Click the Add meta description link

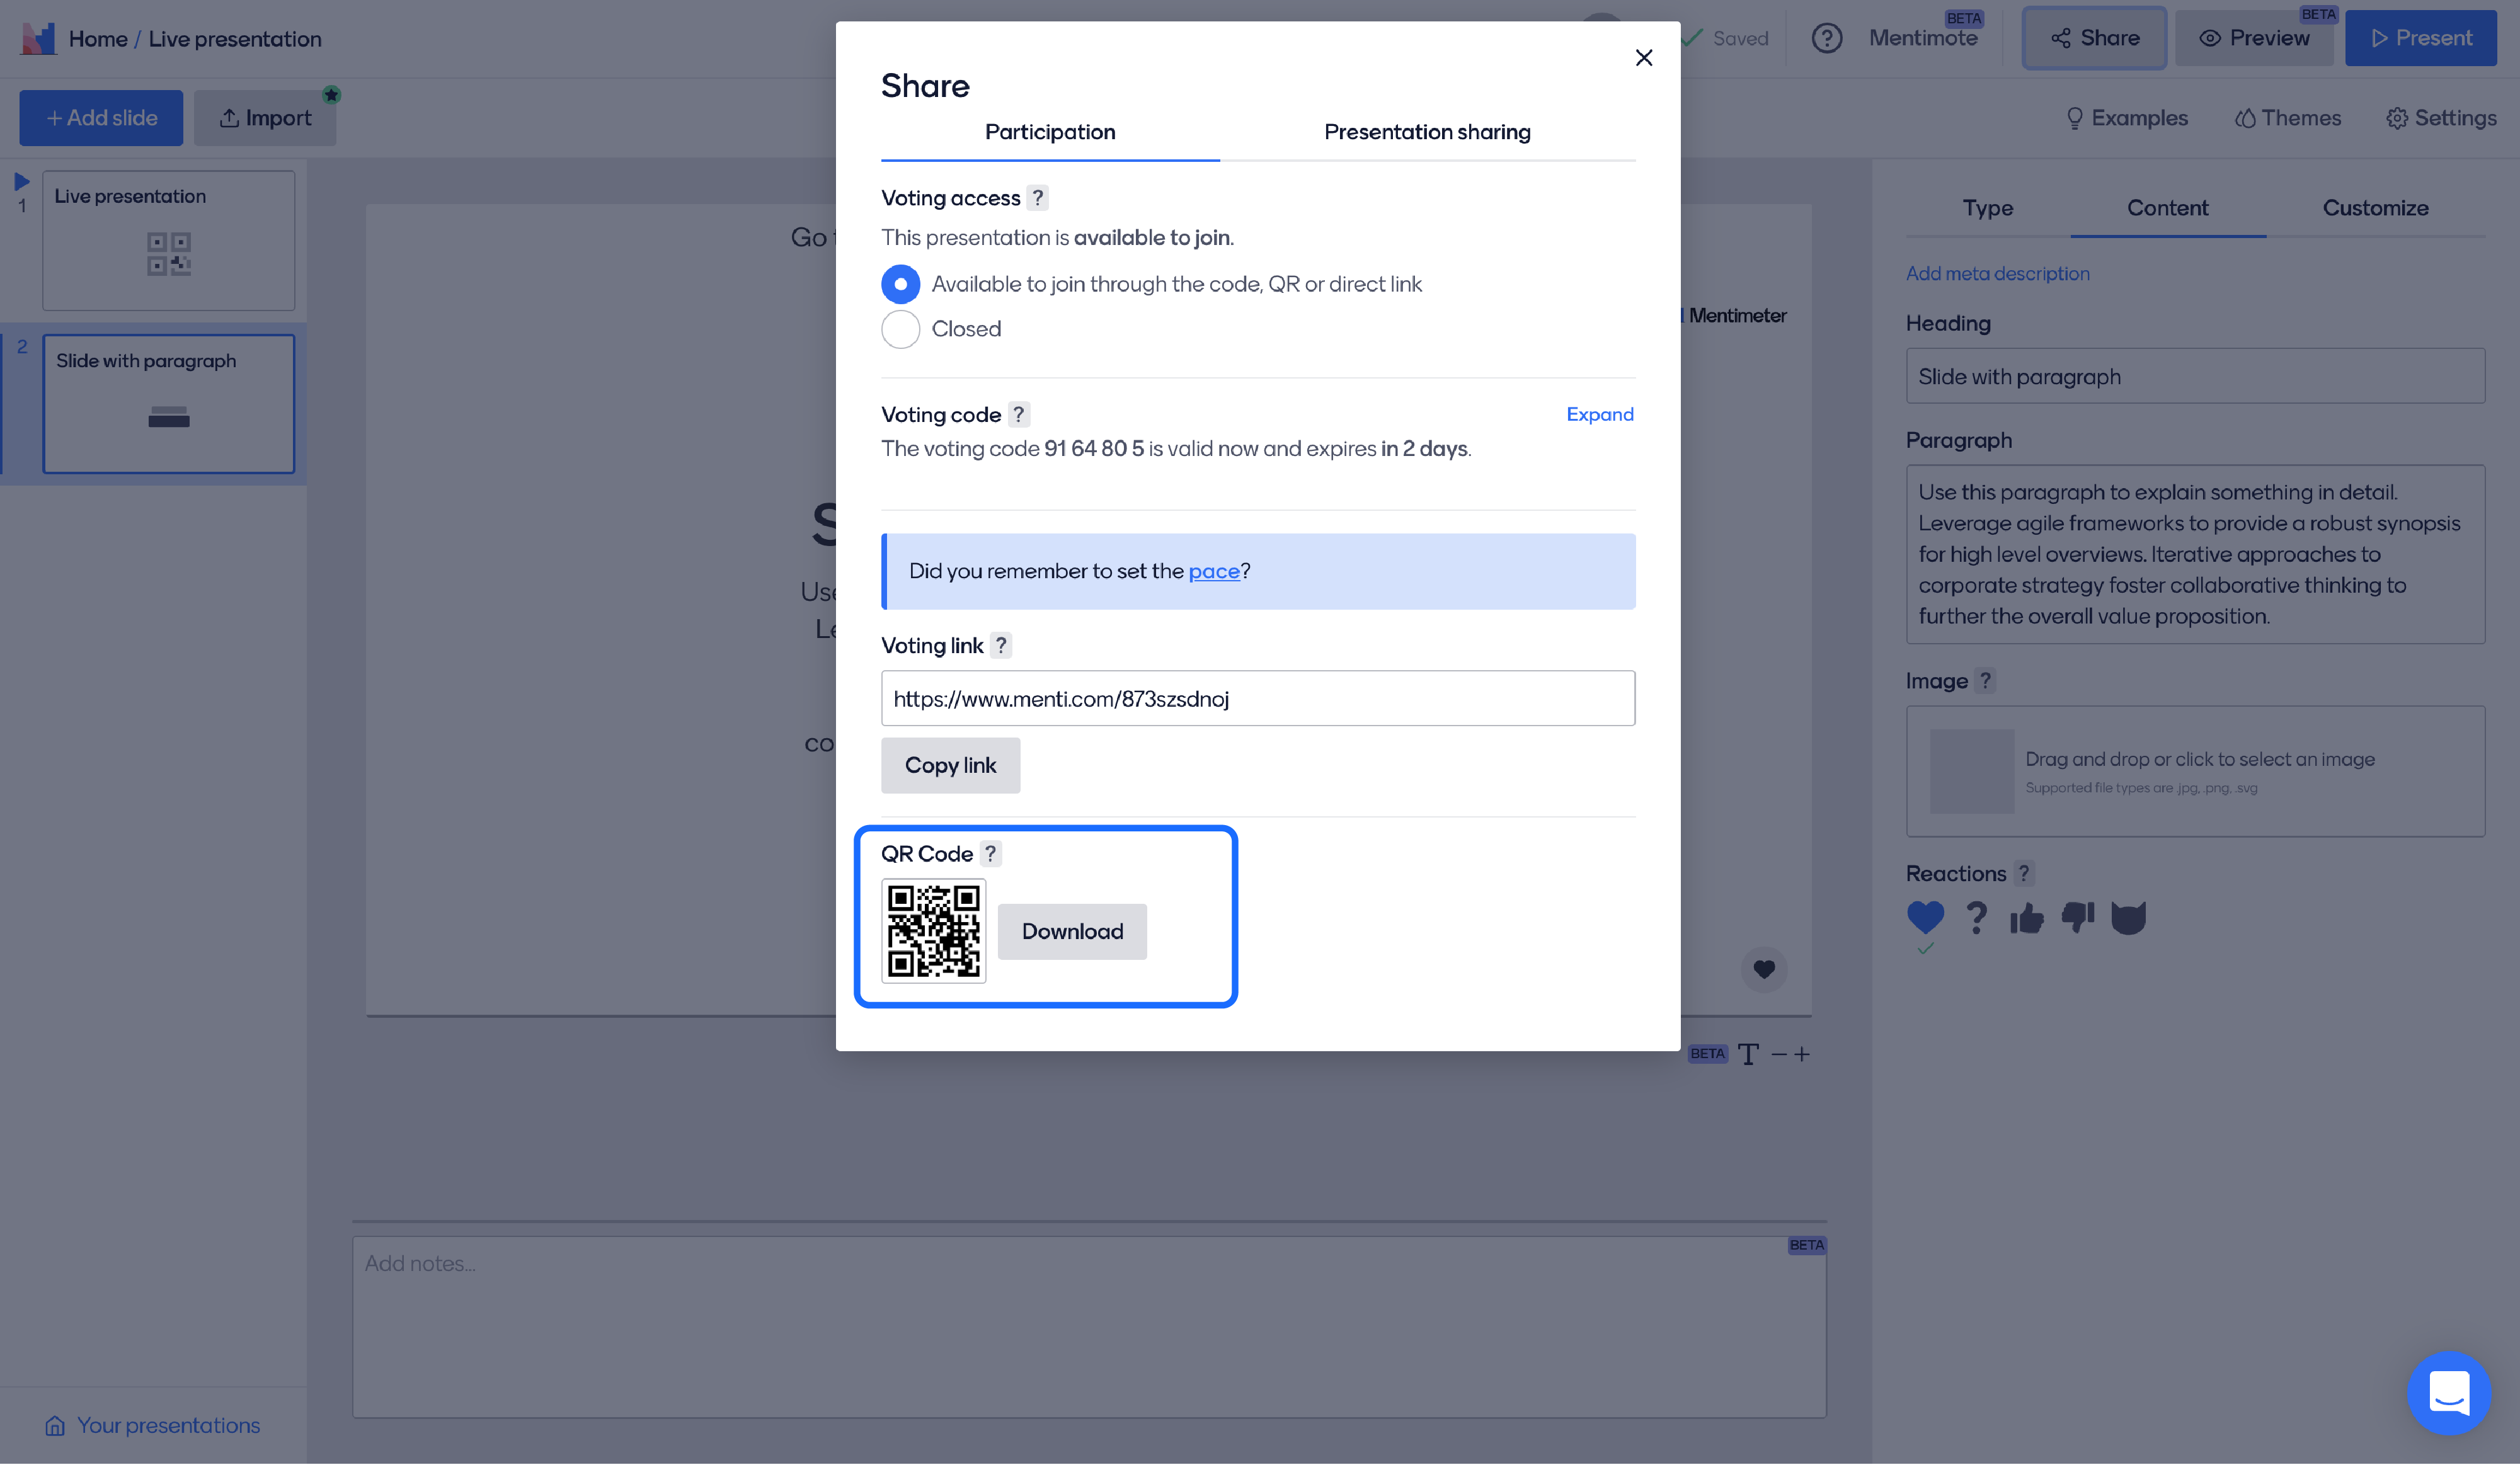(1997, 274)
